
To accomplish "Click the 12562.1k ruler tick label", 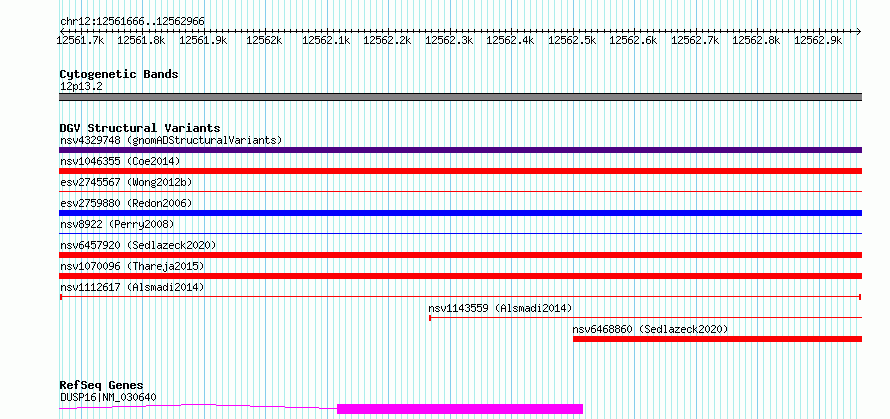I will (x=326, y=40).
